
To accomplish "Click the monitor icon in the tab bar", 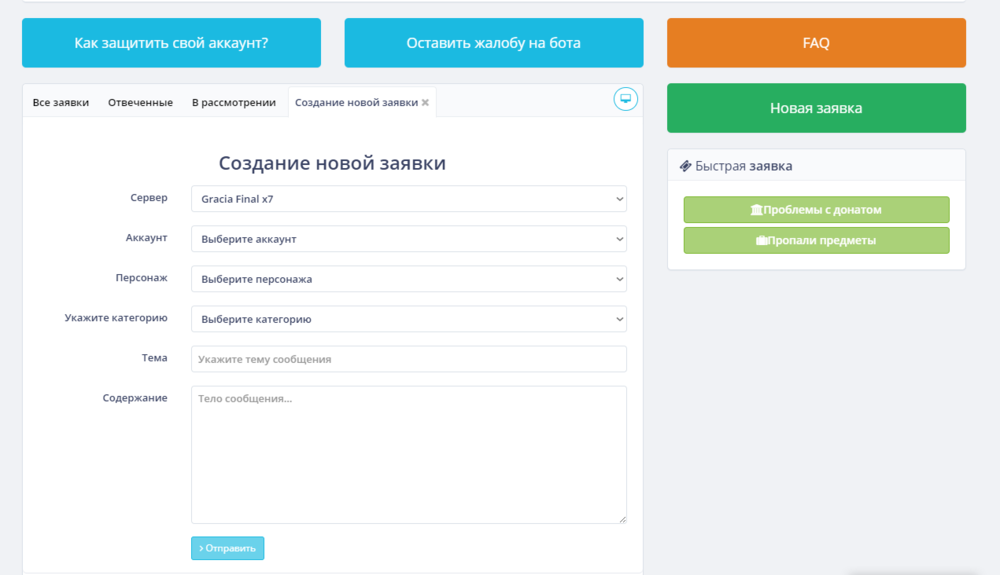I will tap(625, 99).
